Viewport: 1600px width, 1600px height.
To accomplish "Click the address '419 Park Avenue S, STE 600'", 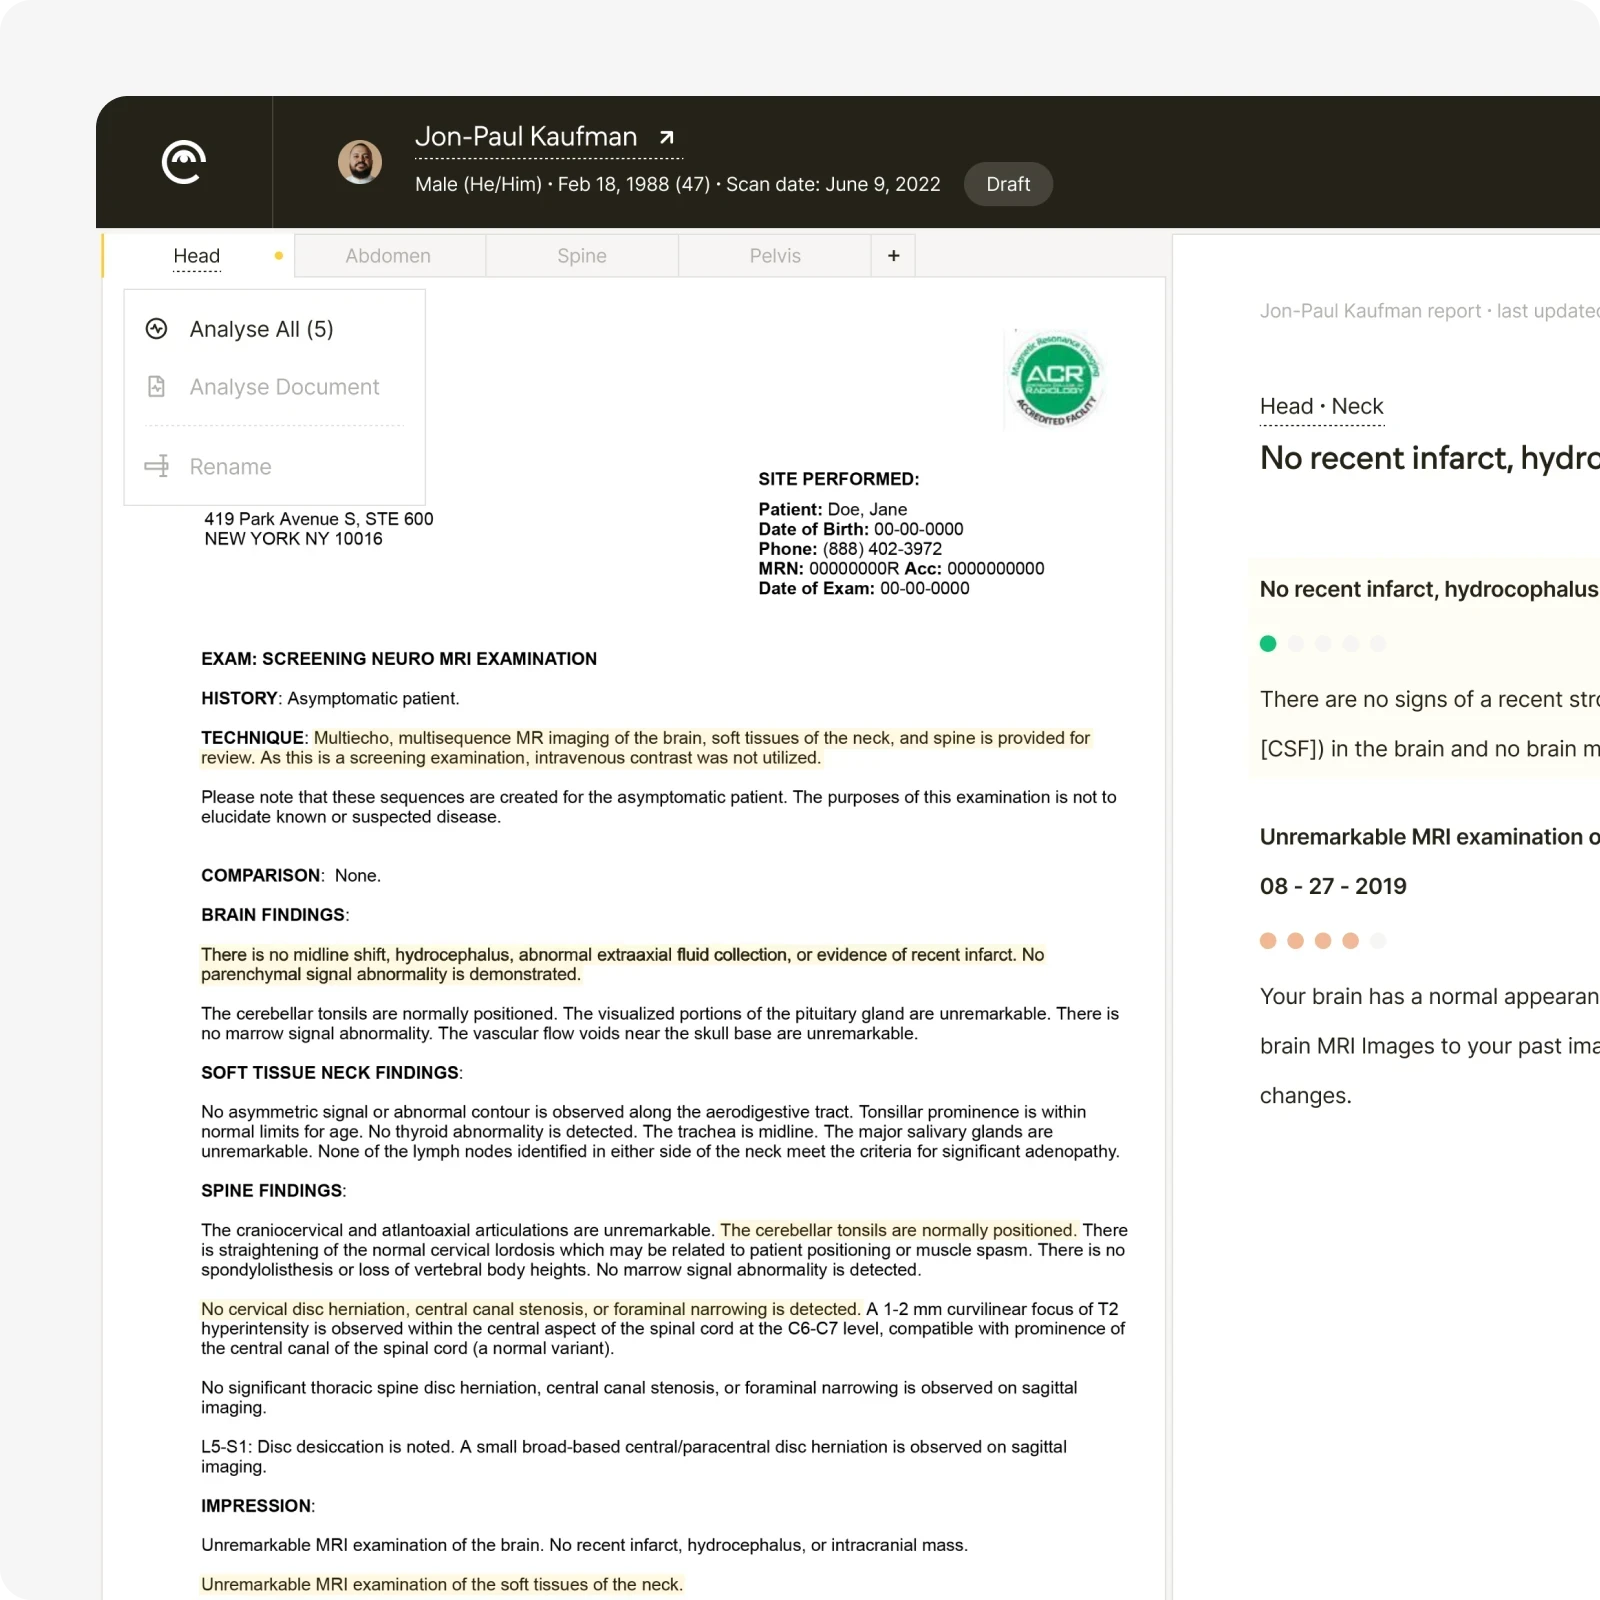I will click(x=319, y=519).
